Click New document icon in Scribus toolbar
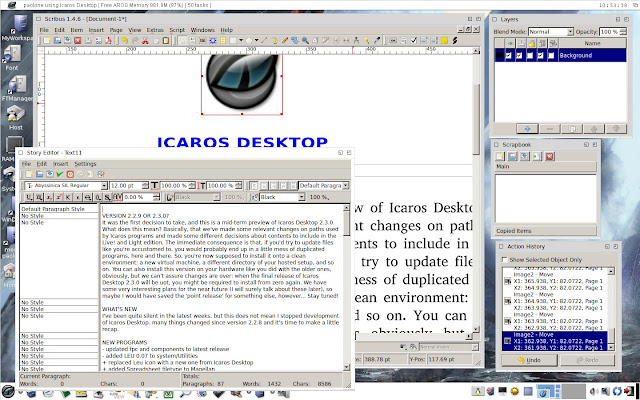 pos(47,40)
